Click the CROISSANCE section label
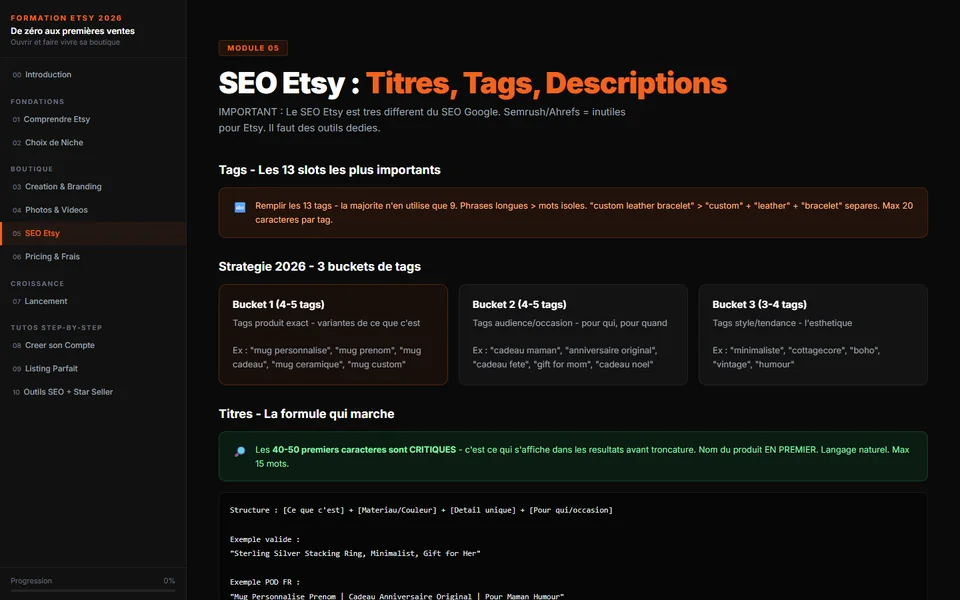 pos(37,283)
